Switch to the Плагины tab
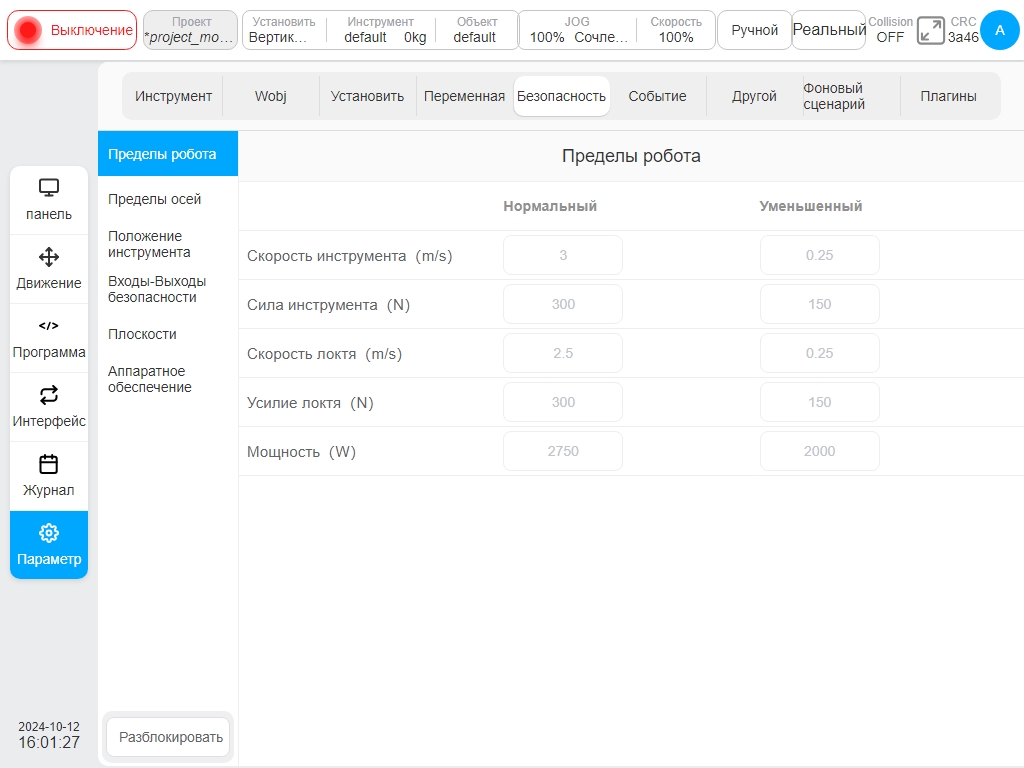This screenshot has height=768, width=1024. point(948,96)
